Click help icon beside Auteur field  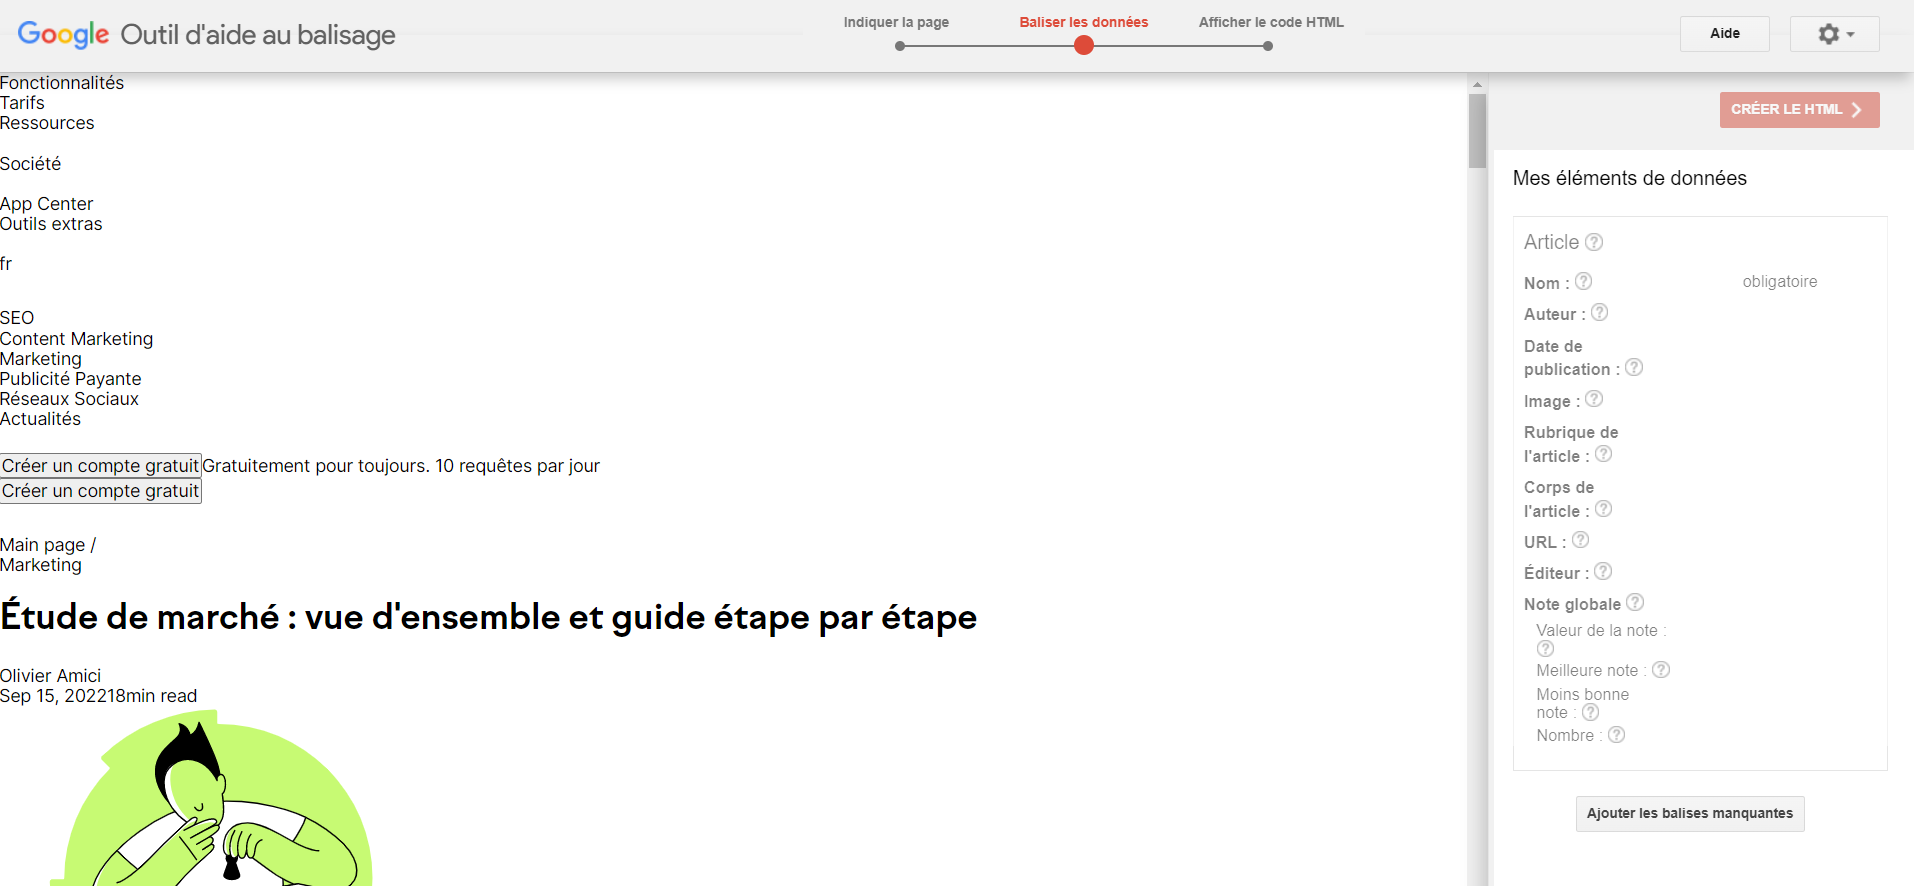tap(1599, 313)
